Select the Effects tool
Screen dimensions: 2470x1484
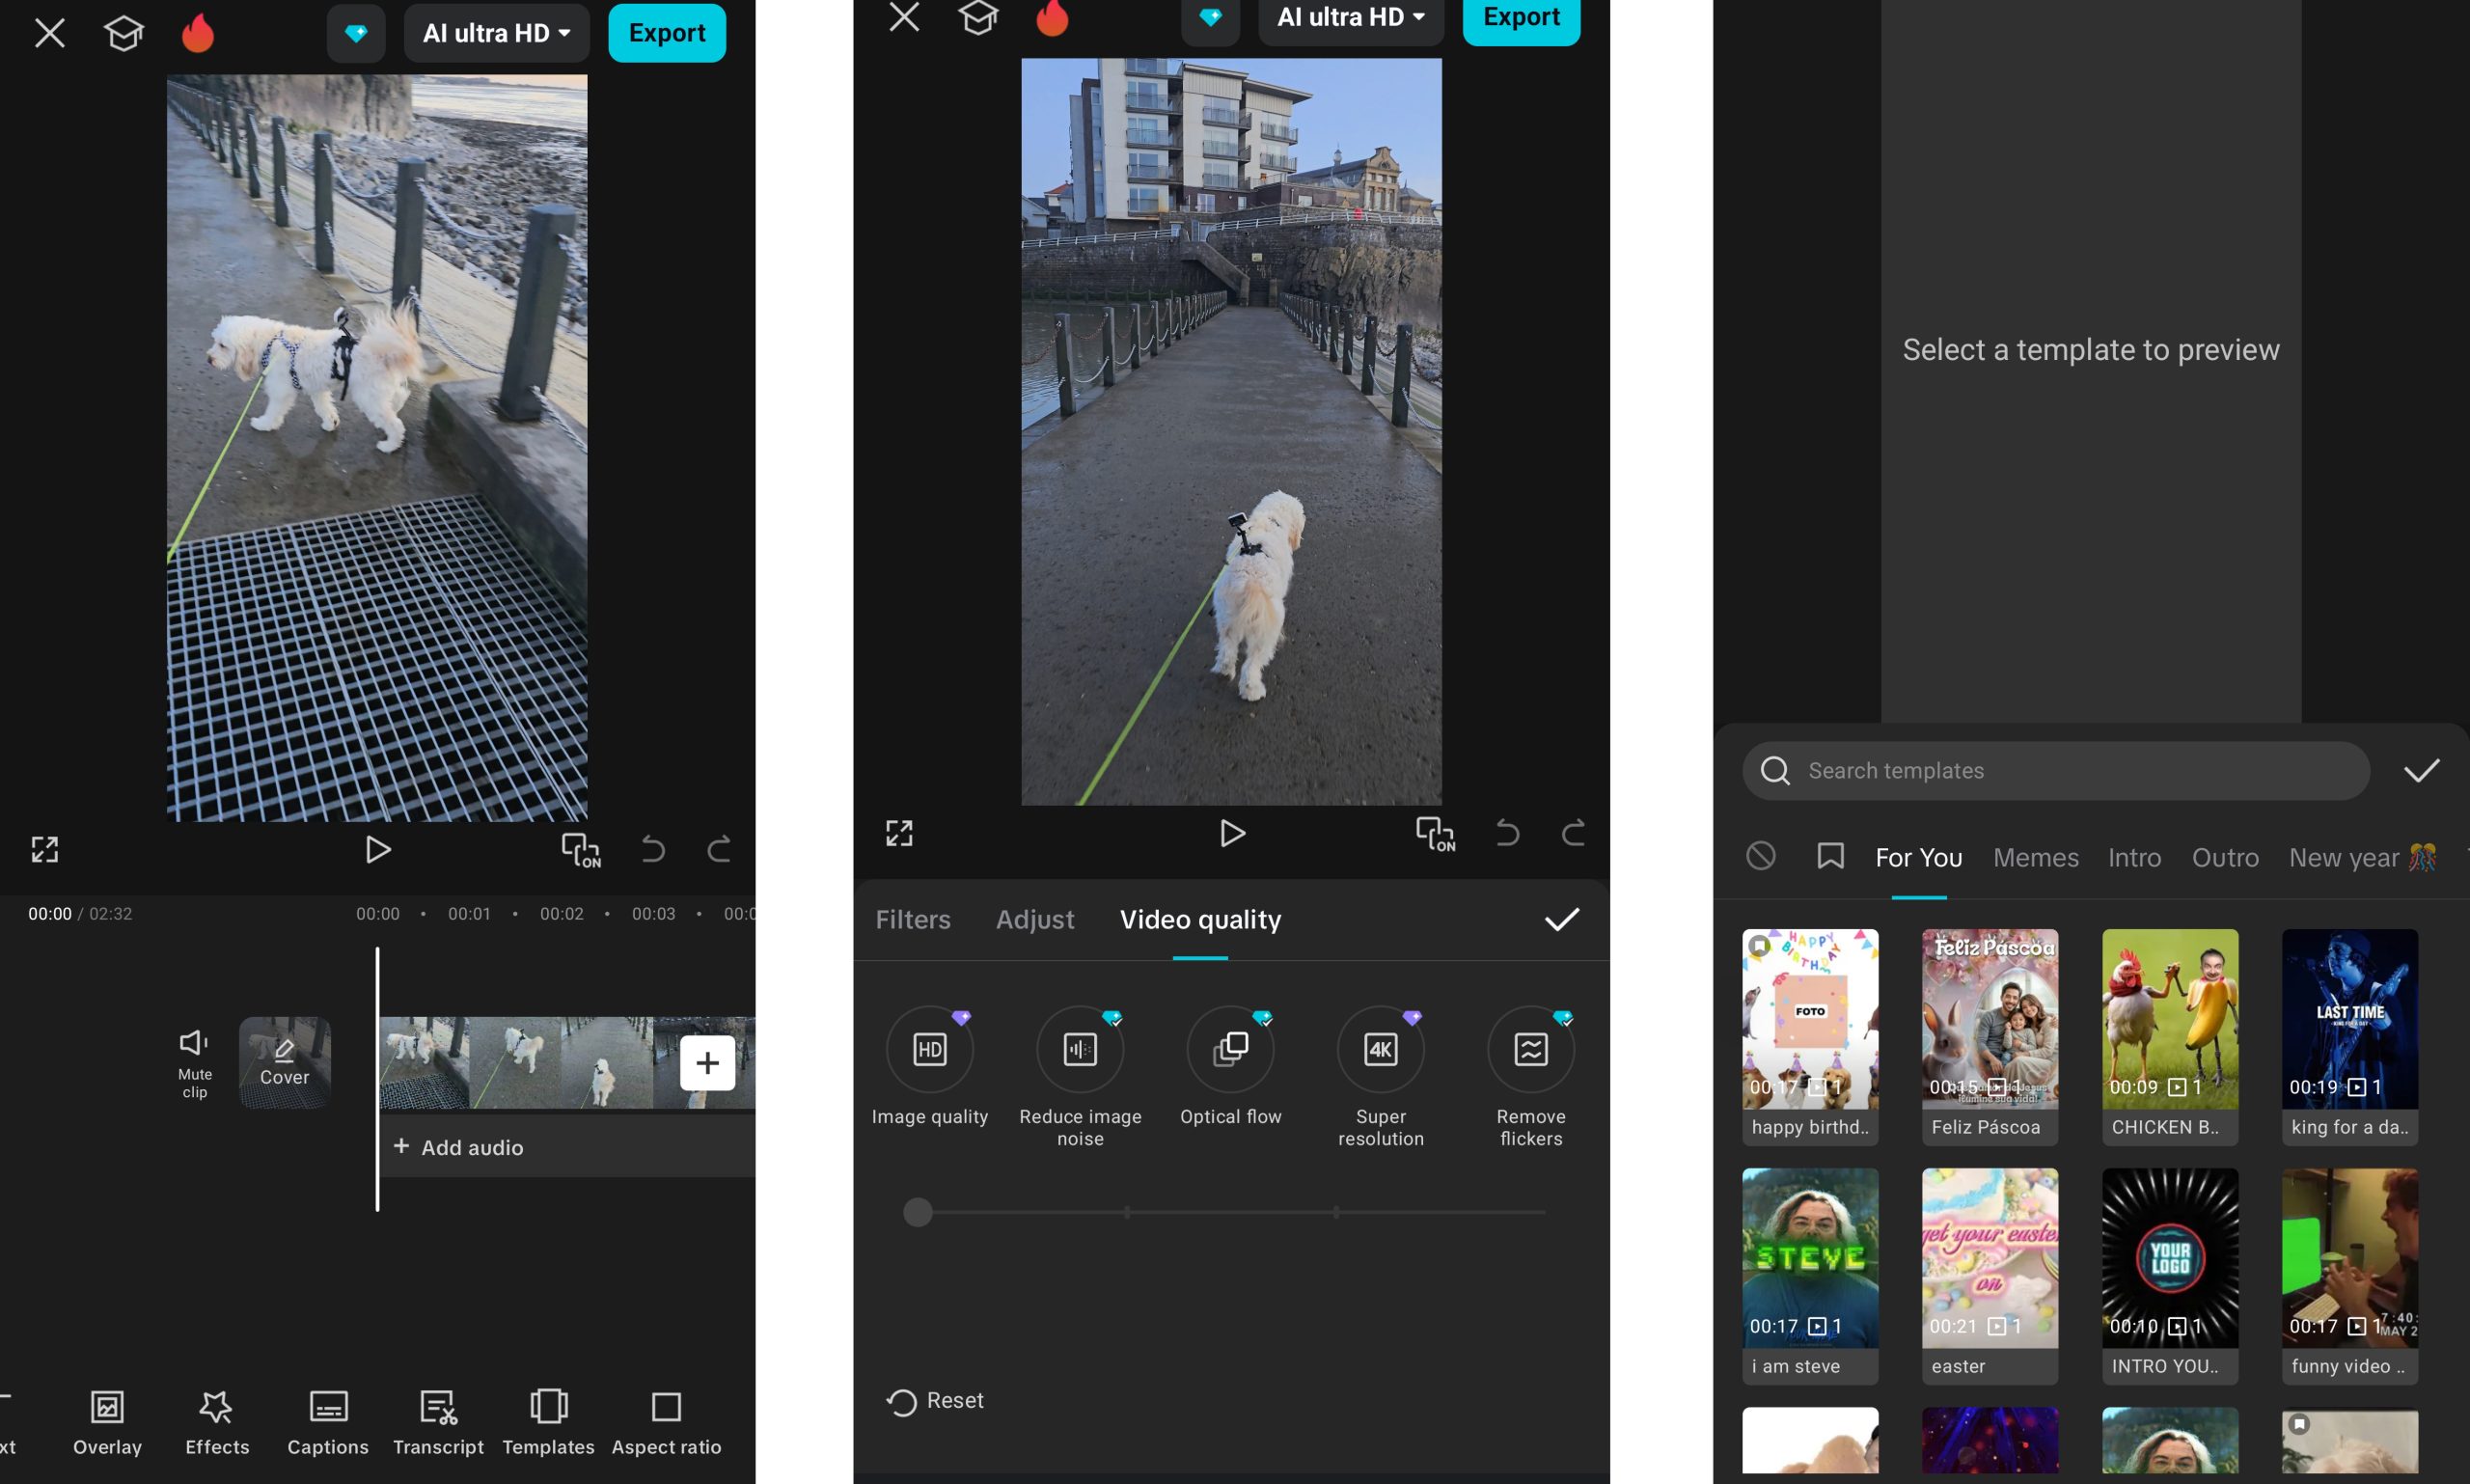point(217,1423)
